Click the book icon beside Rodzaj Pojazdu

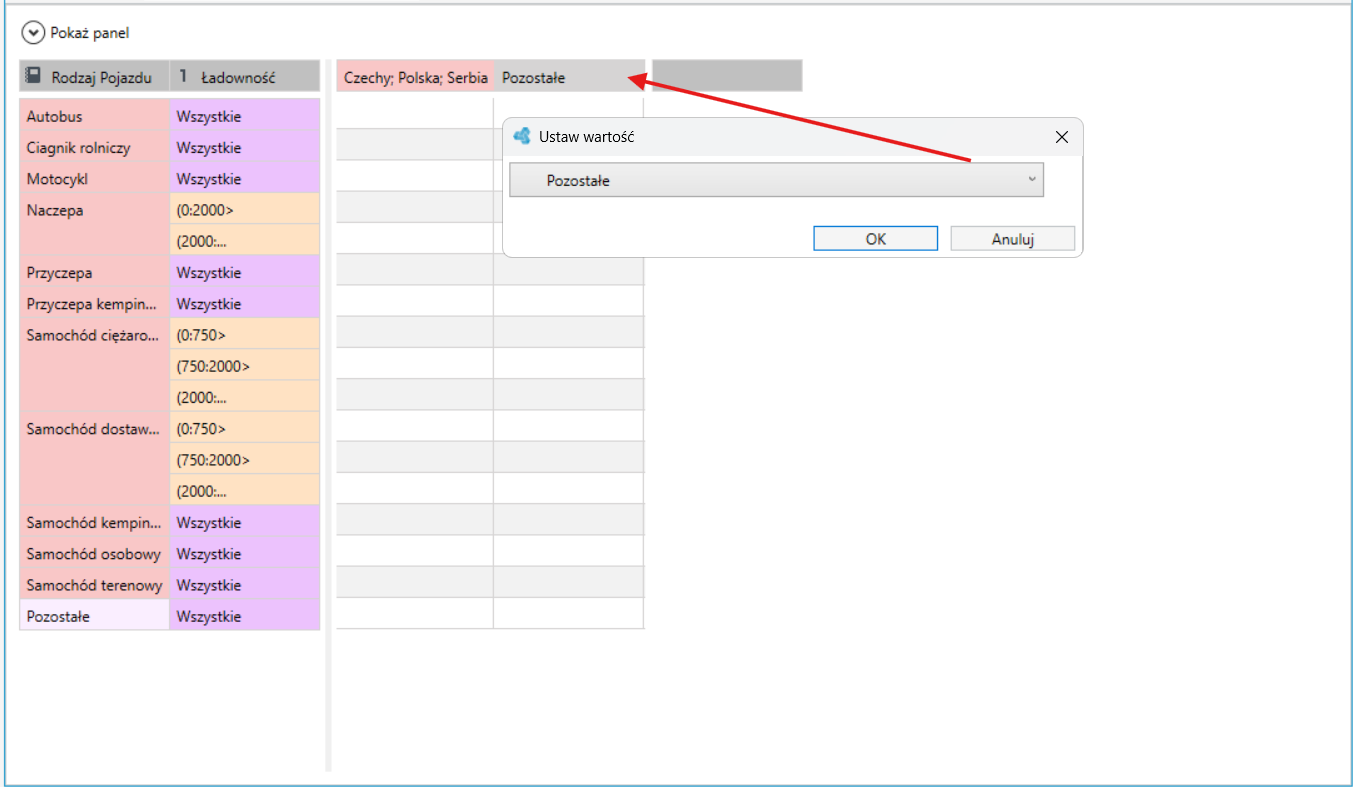pos(33,75)
